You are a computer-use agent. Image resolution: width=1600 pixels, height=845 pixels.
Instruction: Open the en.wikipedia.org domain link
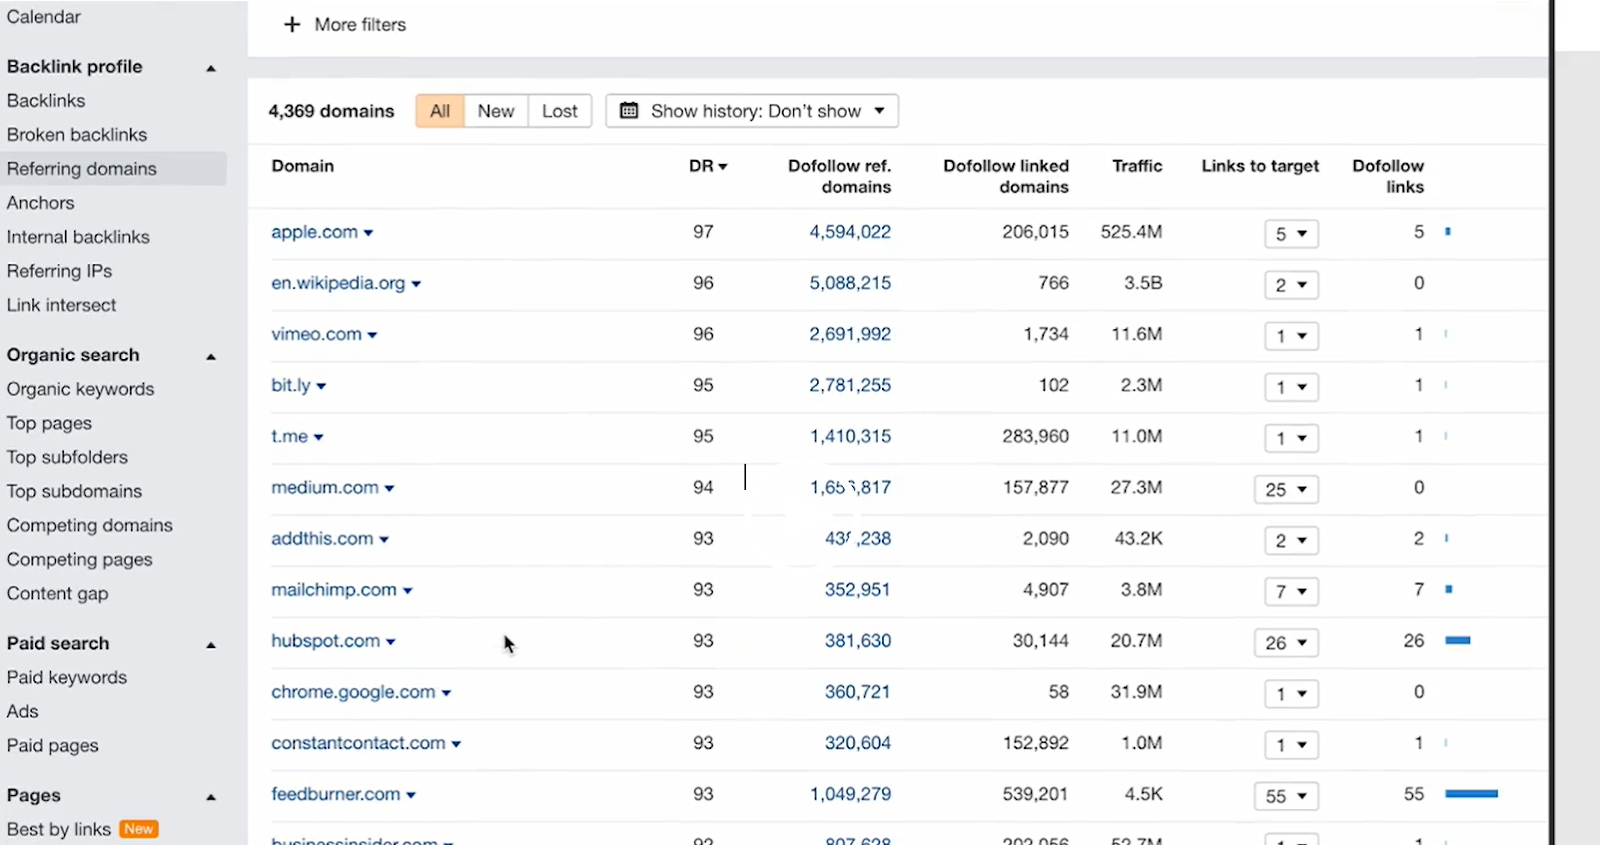click(x=338, y=283)
